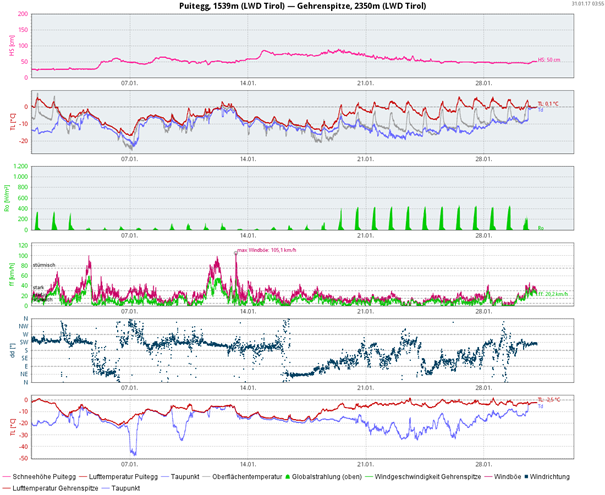Click the timestamp 31.01.17 03:55
The height and width of the screenshot is (495, 605).
coord(588,3)
